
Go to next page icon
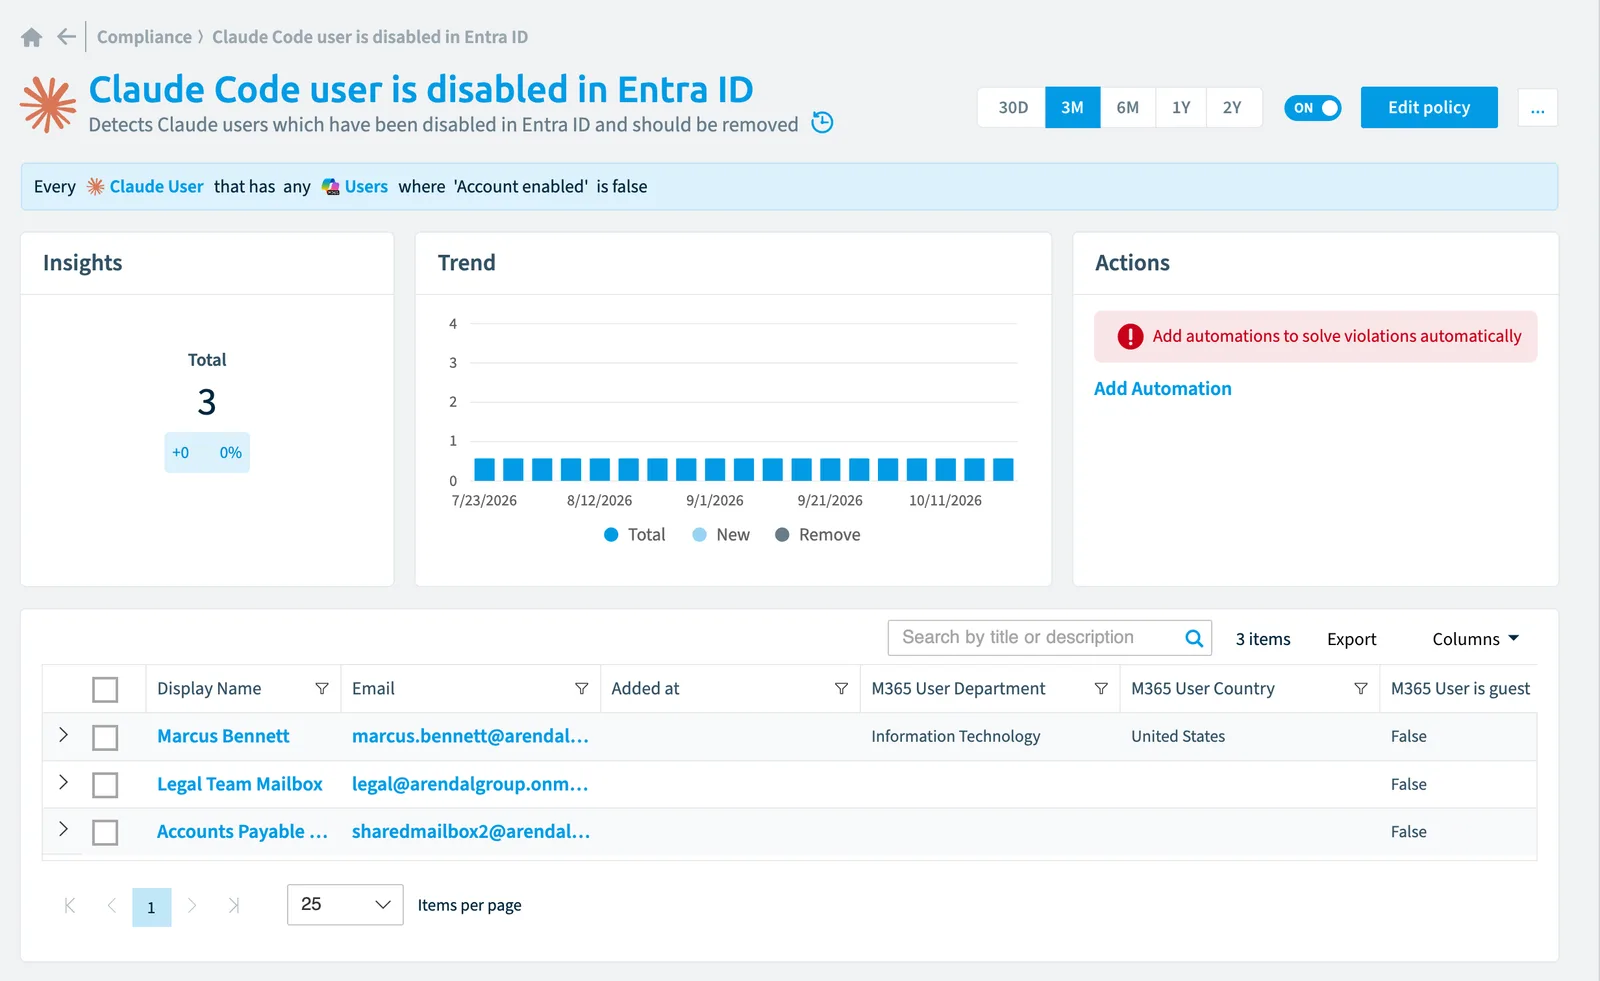click(x=192, y=906)
